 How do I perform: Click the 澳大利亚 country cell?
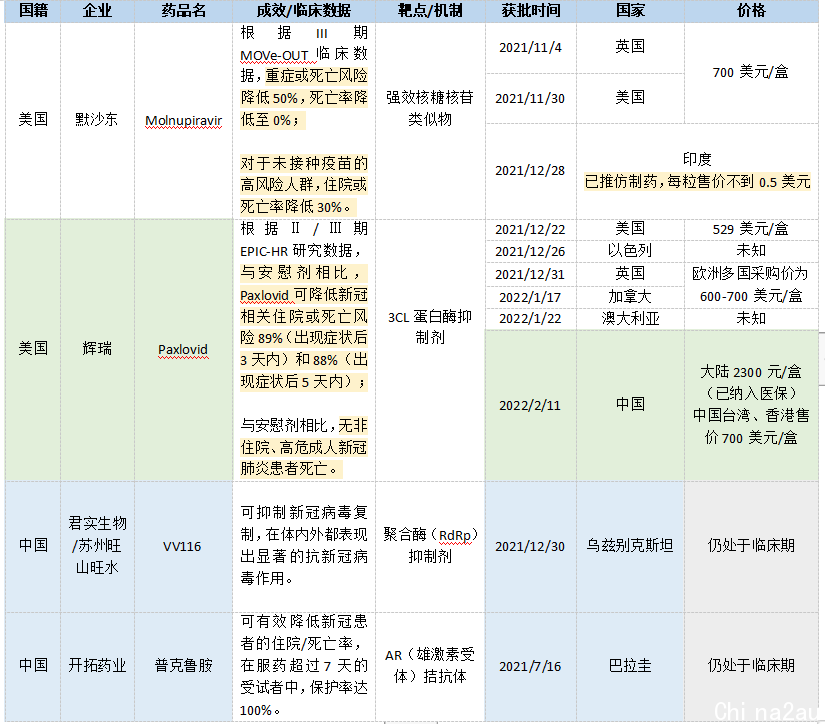(x=630, y=318)
